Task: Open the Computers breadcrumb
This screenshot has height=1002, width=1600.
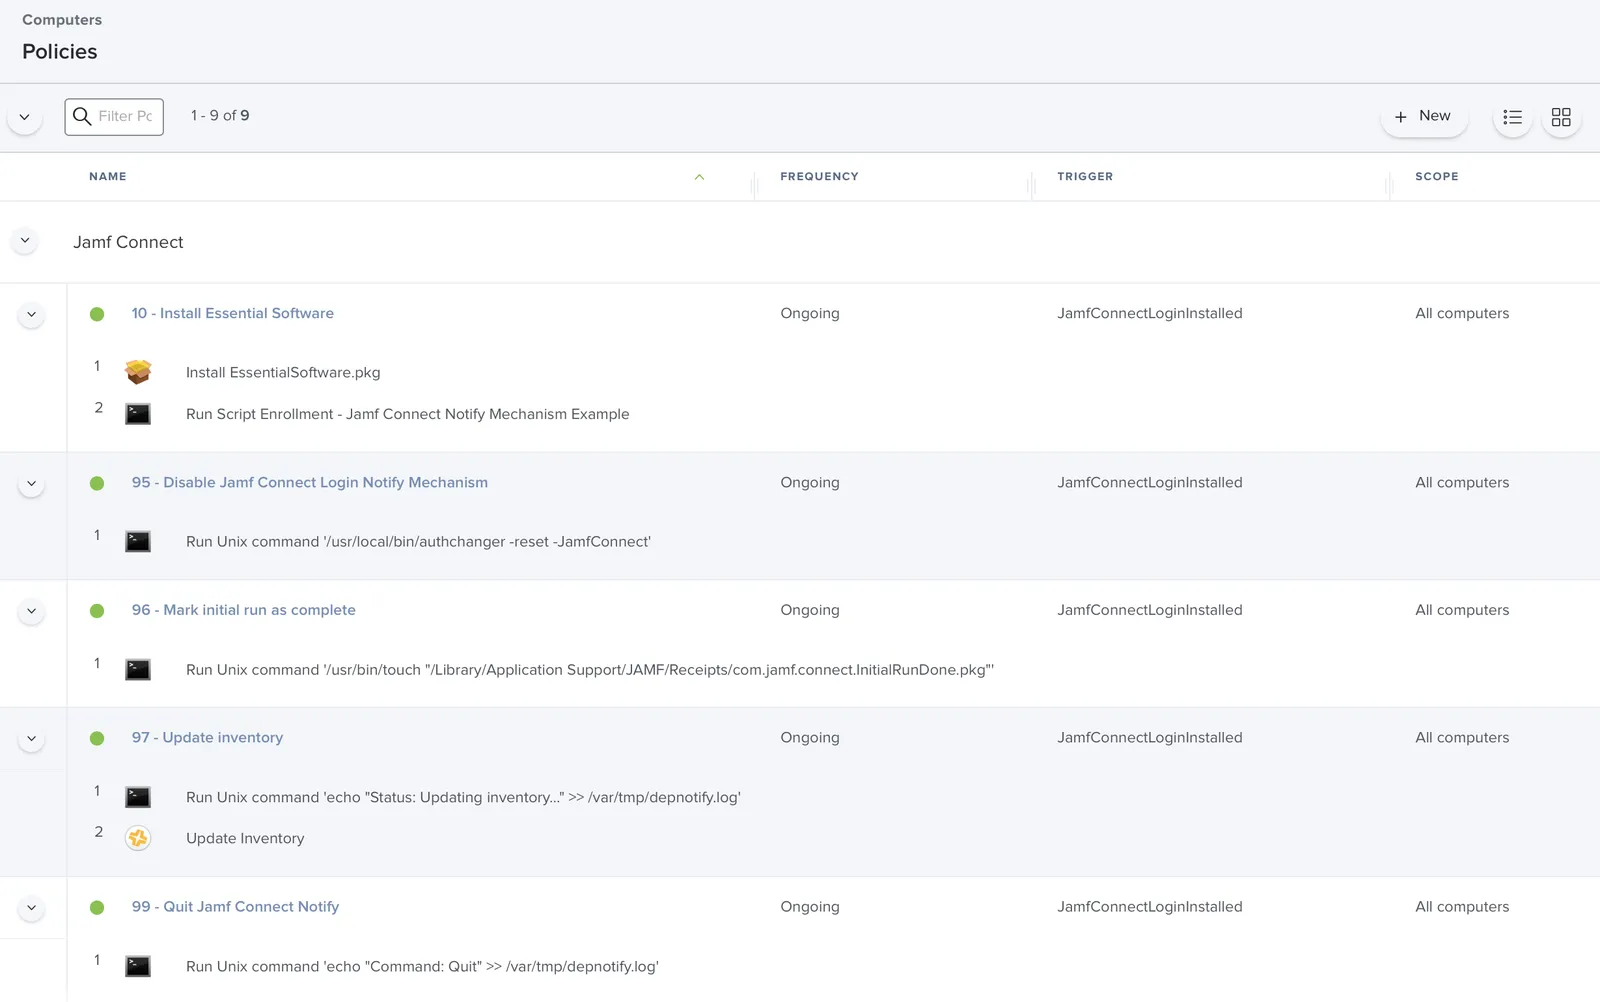Action: pos(61,19)
